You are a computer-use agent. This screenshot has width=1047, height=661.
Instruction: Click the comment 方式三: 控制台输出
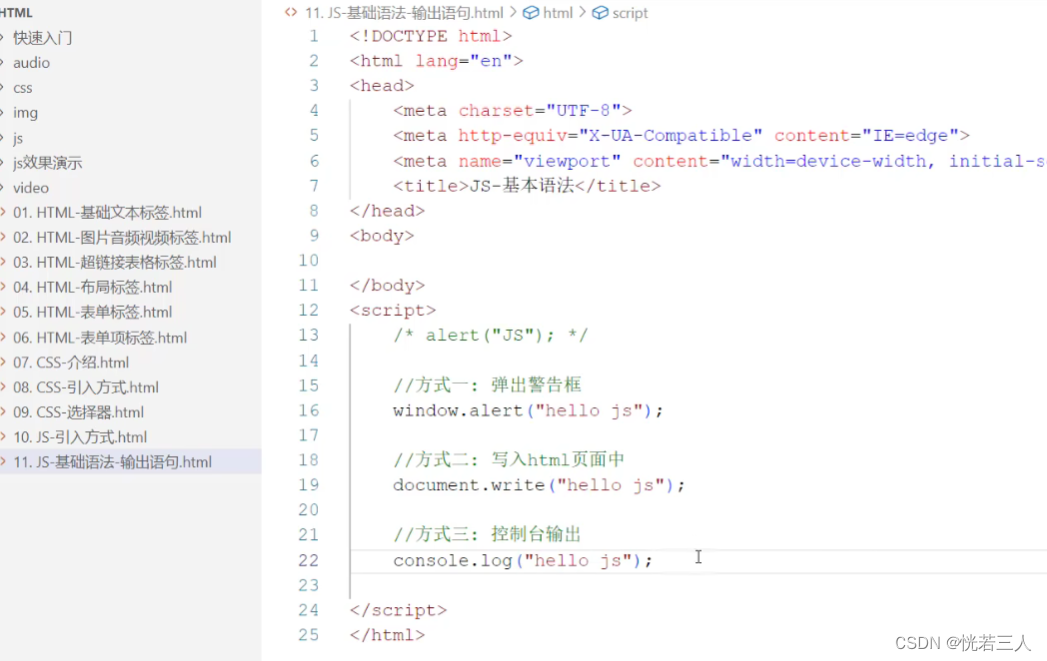(x=487, y=535)
